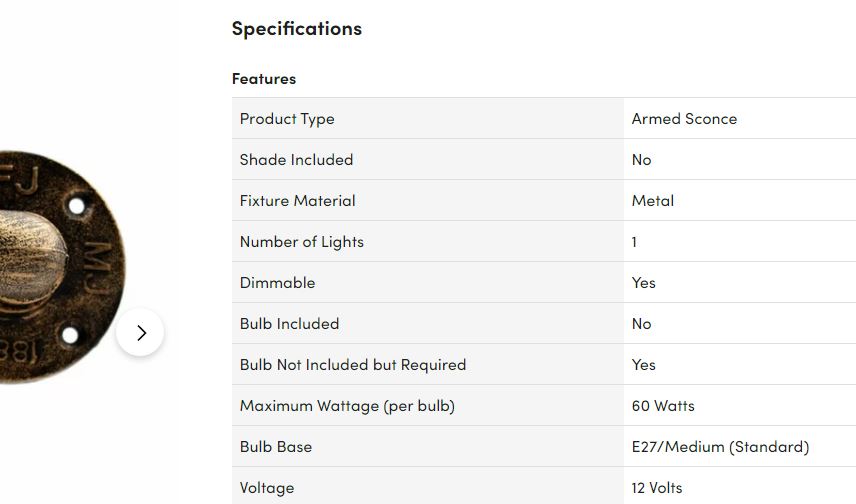Select the Shade Included label
The height and width of the screenshot is (504, 856).
296,159
